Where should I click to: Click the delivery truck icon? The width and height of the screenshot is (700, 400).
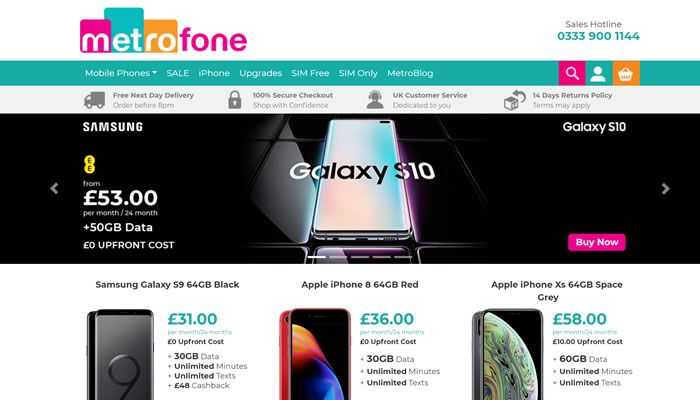click(94, 100)
